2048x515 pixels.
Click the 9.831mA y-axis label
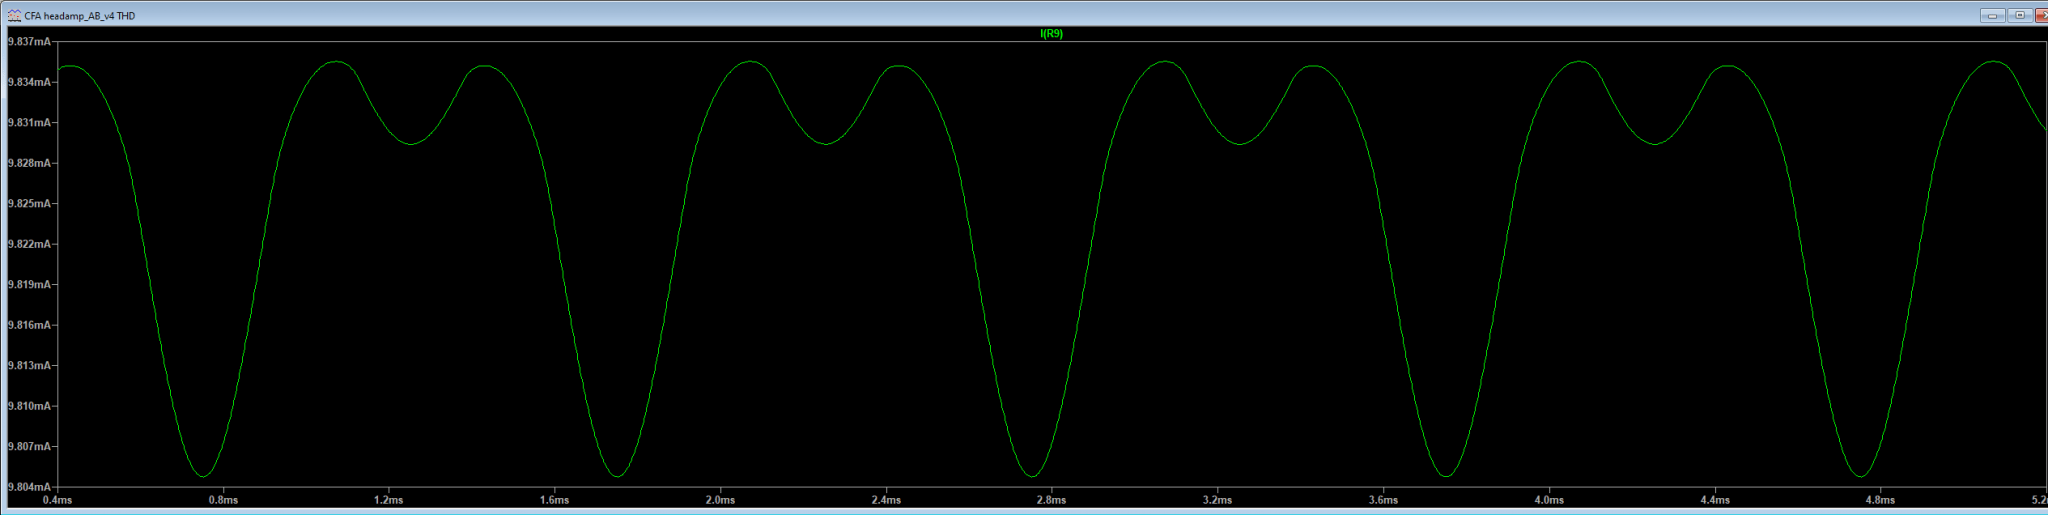pos(27,123)
